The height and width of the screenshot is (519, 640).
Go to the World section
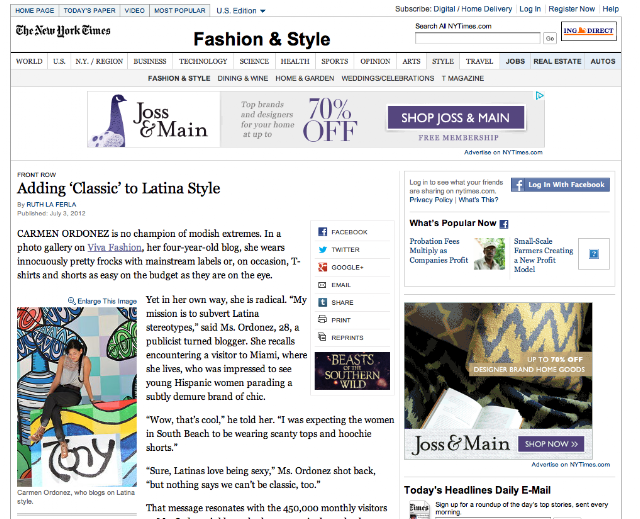(x=29, y=61)
